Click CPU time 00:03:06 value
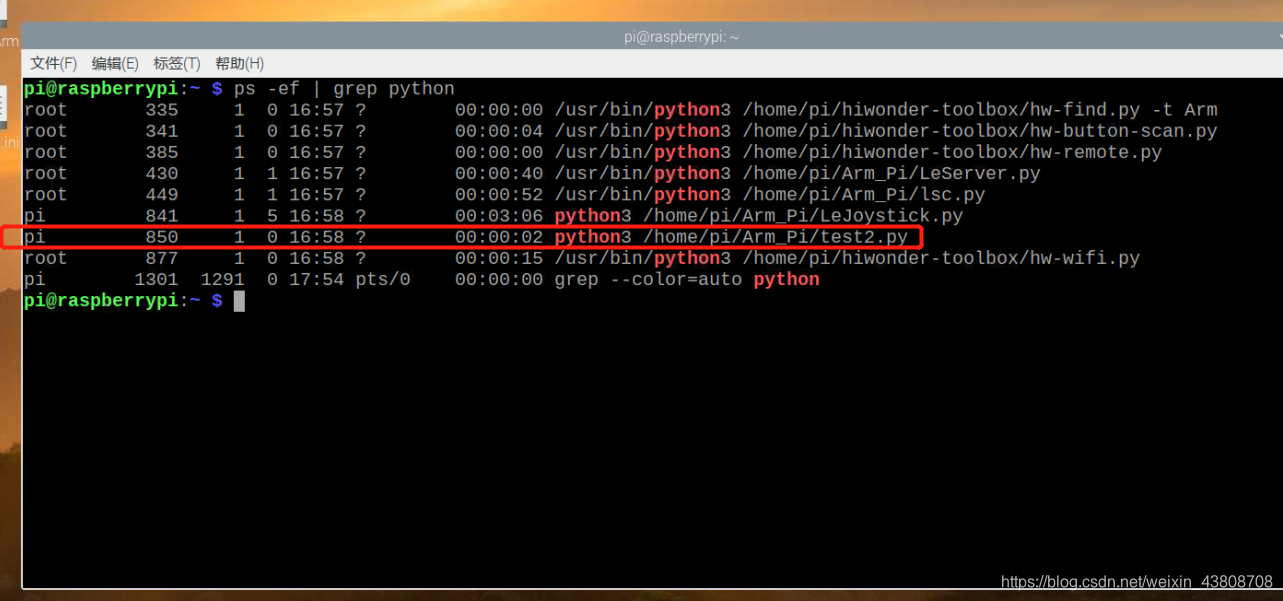Screen dimensions: 1283x601 [499, 216]
